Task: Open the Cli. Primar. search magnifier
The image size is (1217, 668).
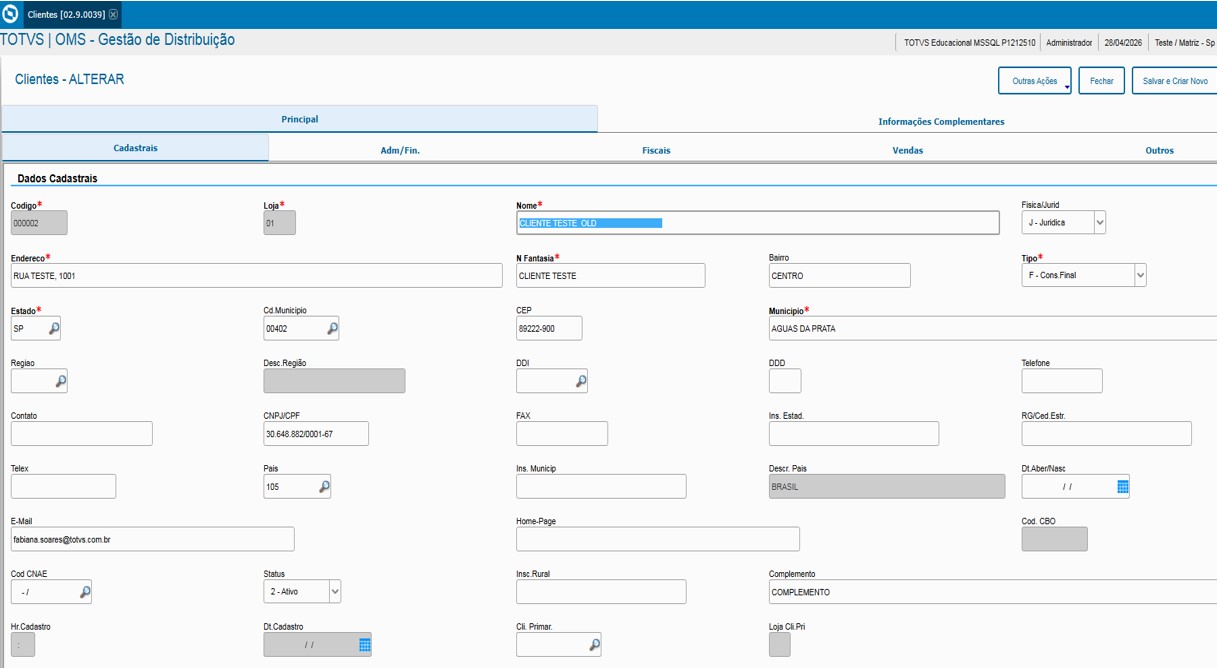Action: (x=595, y=645)
